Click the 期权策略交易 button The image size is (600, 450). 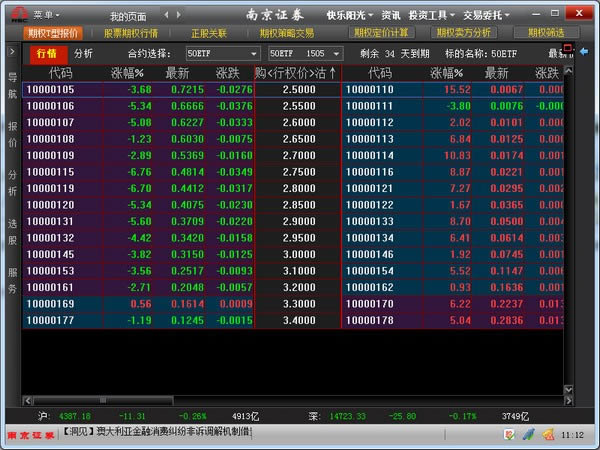(286, 33)
